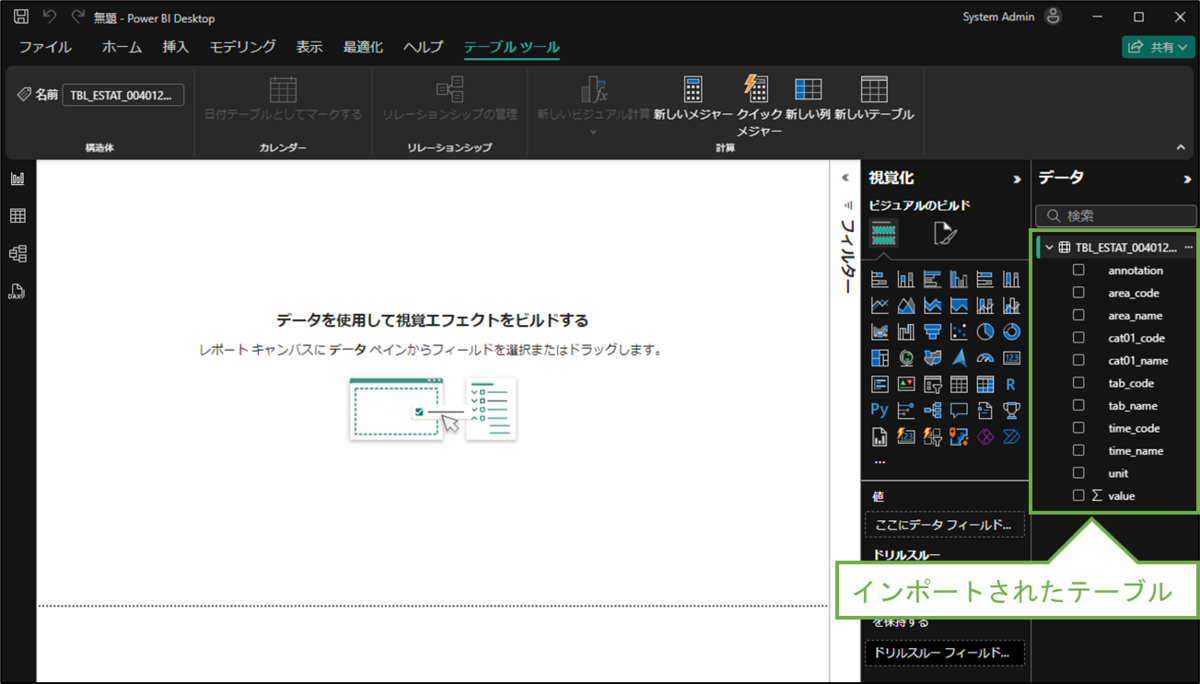Click the 新しいテーブル ribbon icon

click(x=874, y=89)
